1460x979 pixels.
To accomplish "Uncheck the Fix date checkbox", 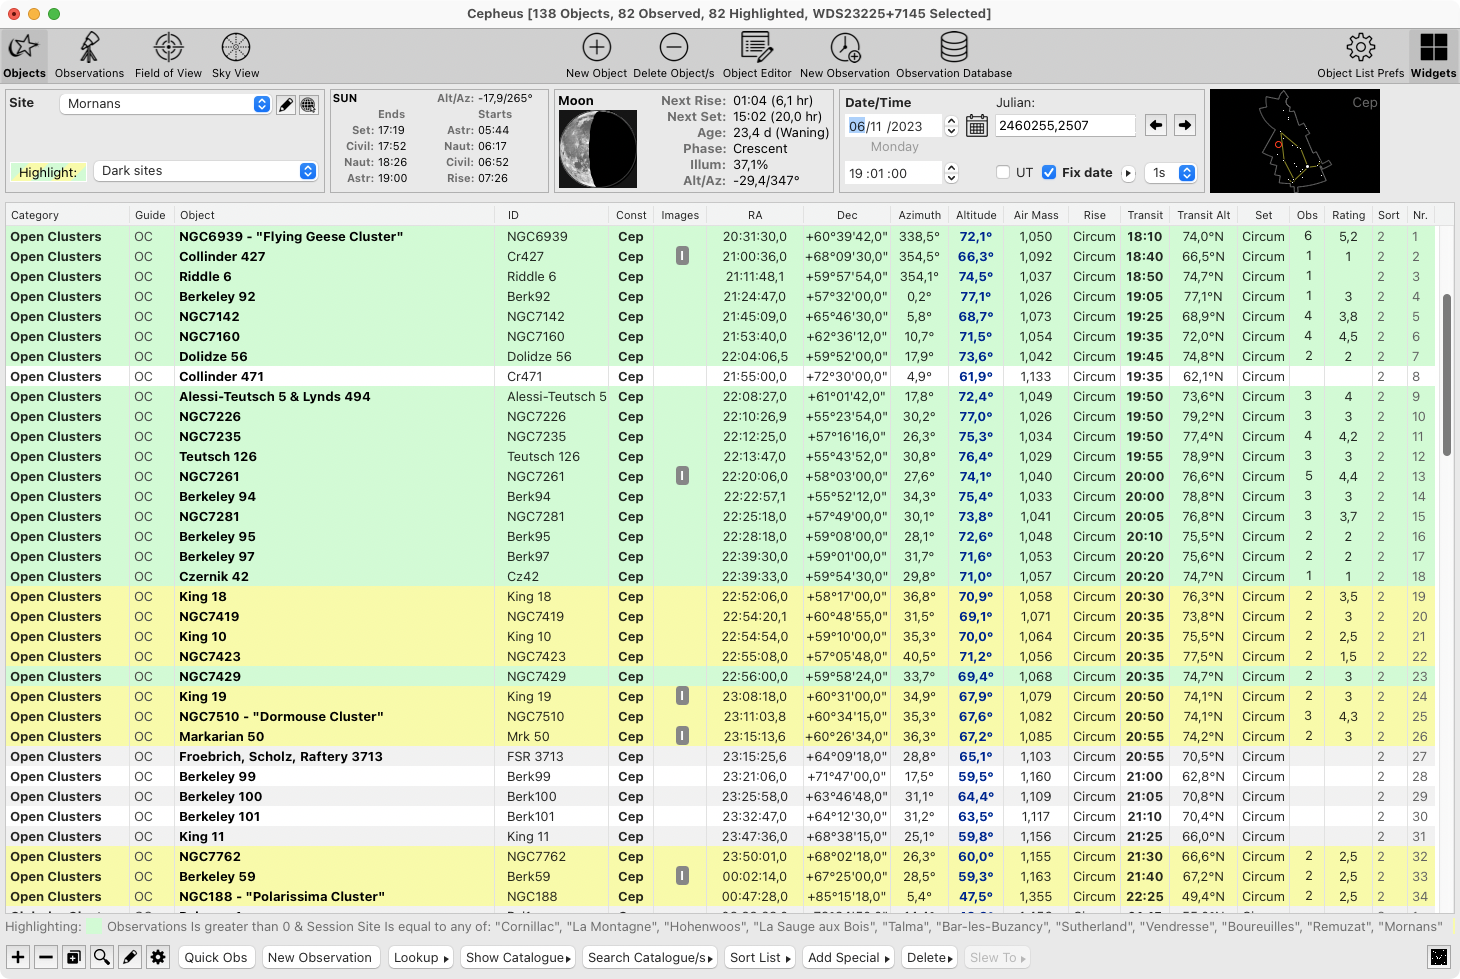I will (x=1049, y=172).
